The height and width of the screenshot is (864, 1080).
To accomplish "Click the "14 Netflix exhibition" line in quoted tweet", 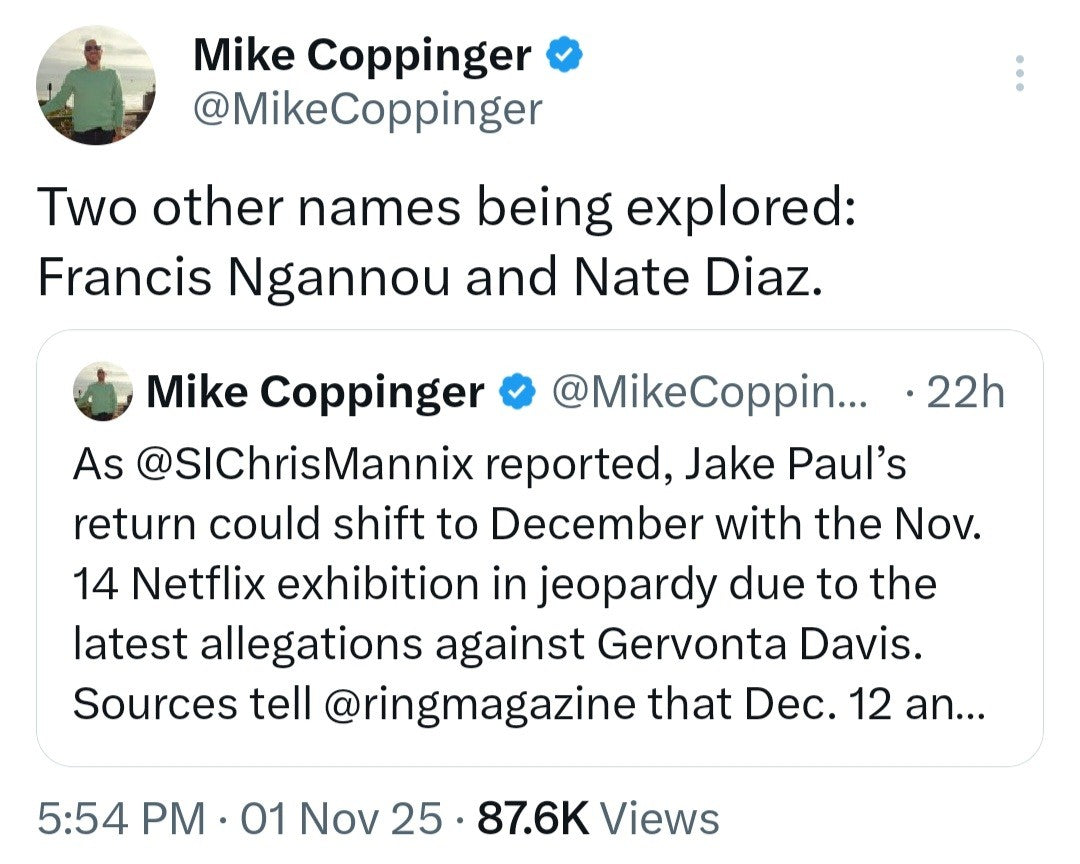I will coord(504,585).
